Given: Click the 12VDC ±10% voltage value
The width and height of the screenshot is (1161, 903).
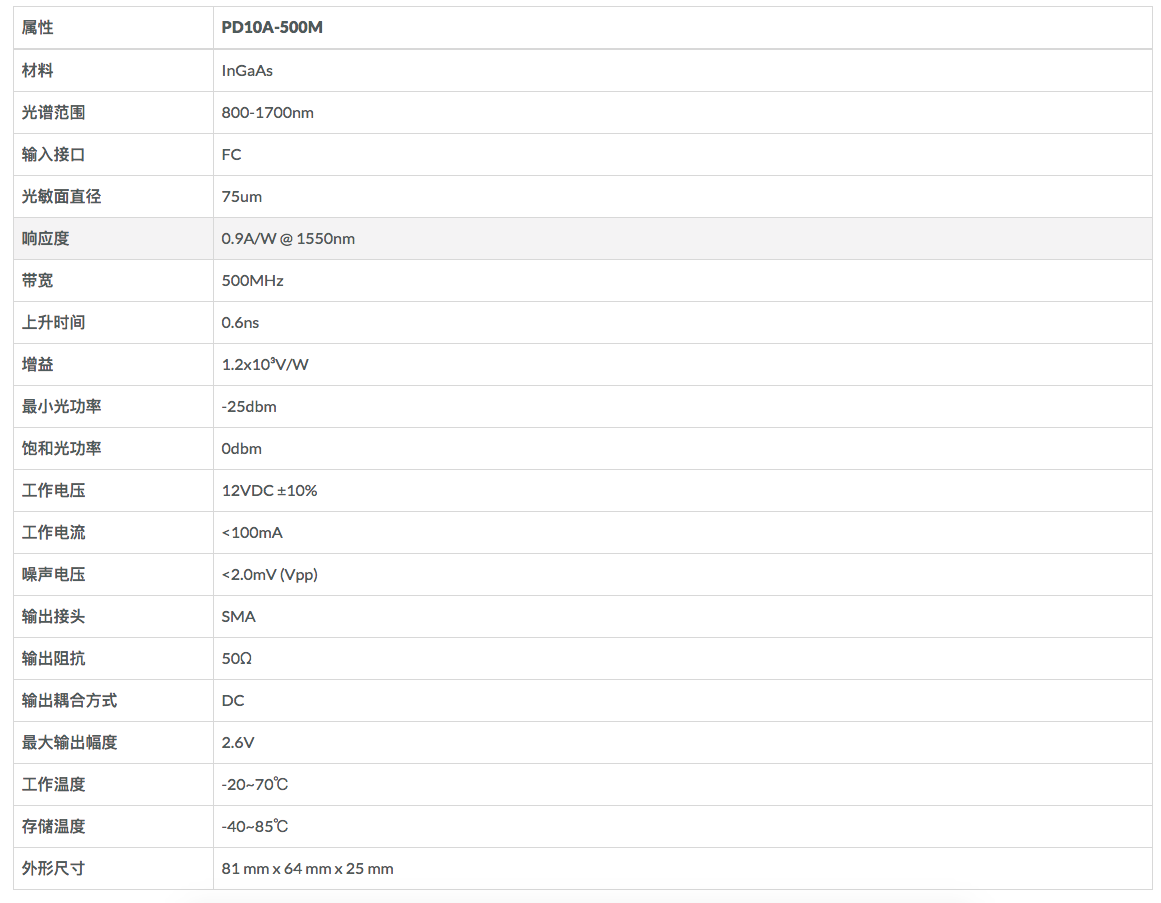Looking at the screenshot, I should [269, 491].
